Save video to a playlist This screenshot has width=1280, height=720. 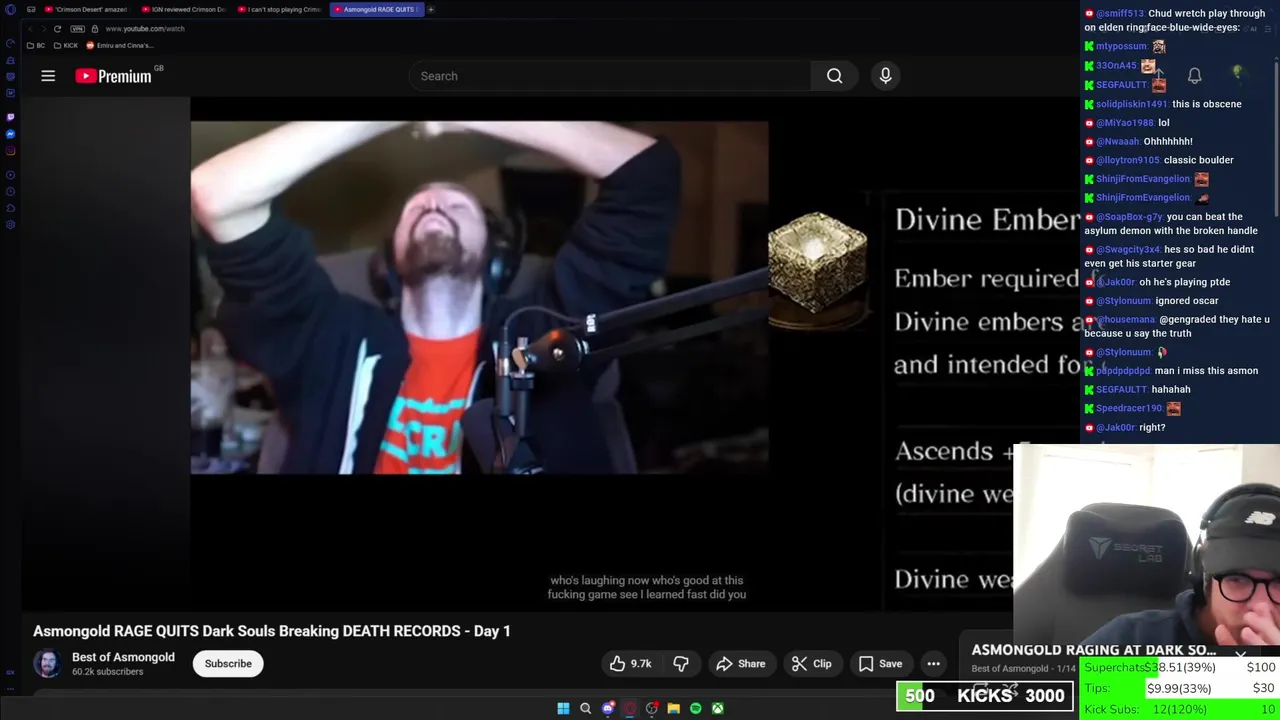pos(880,664)
